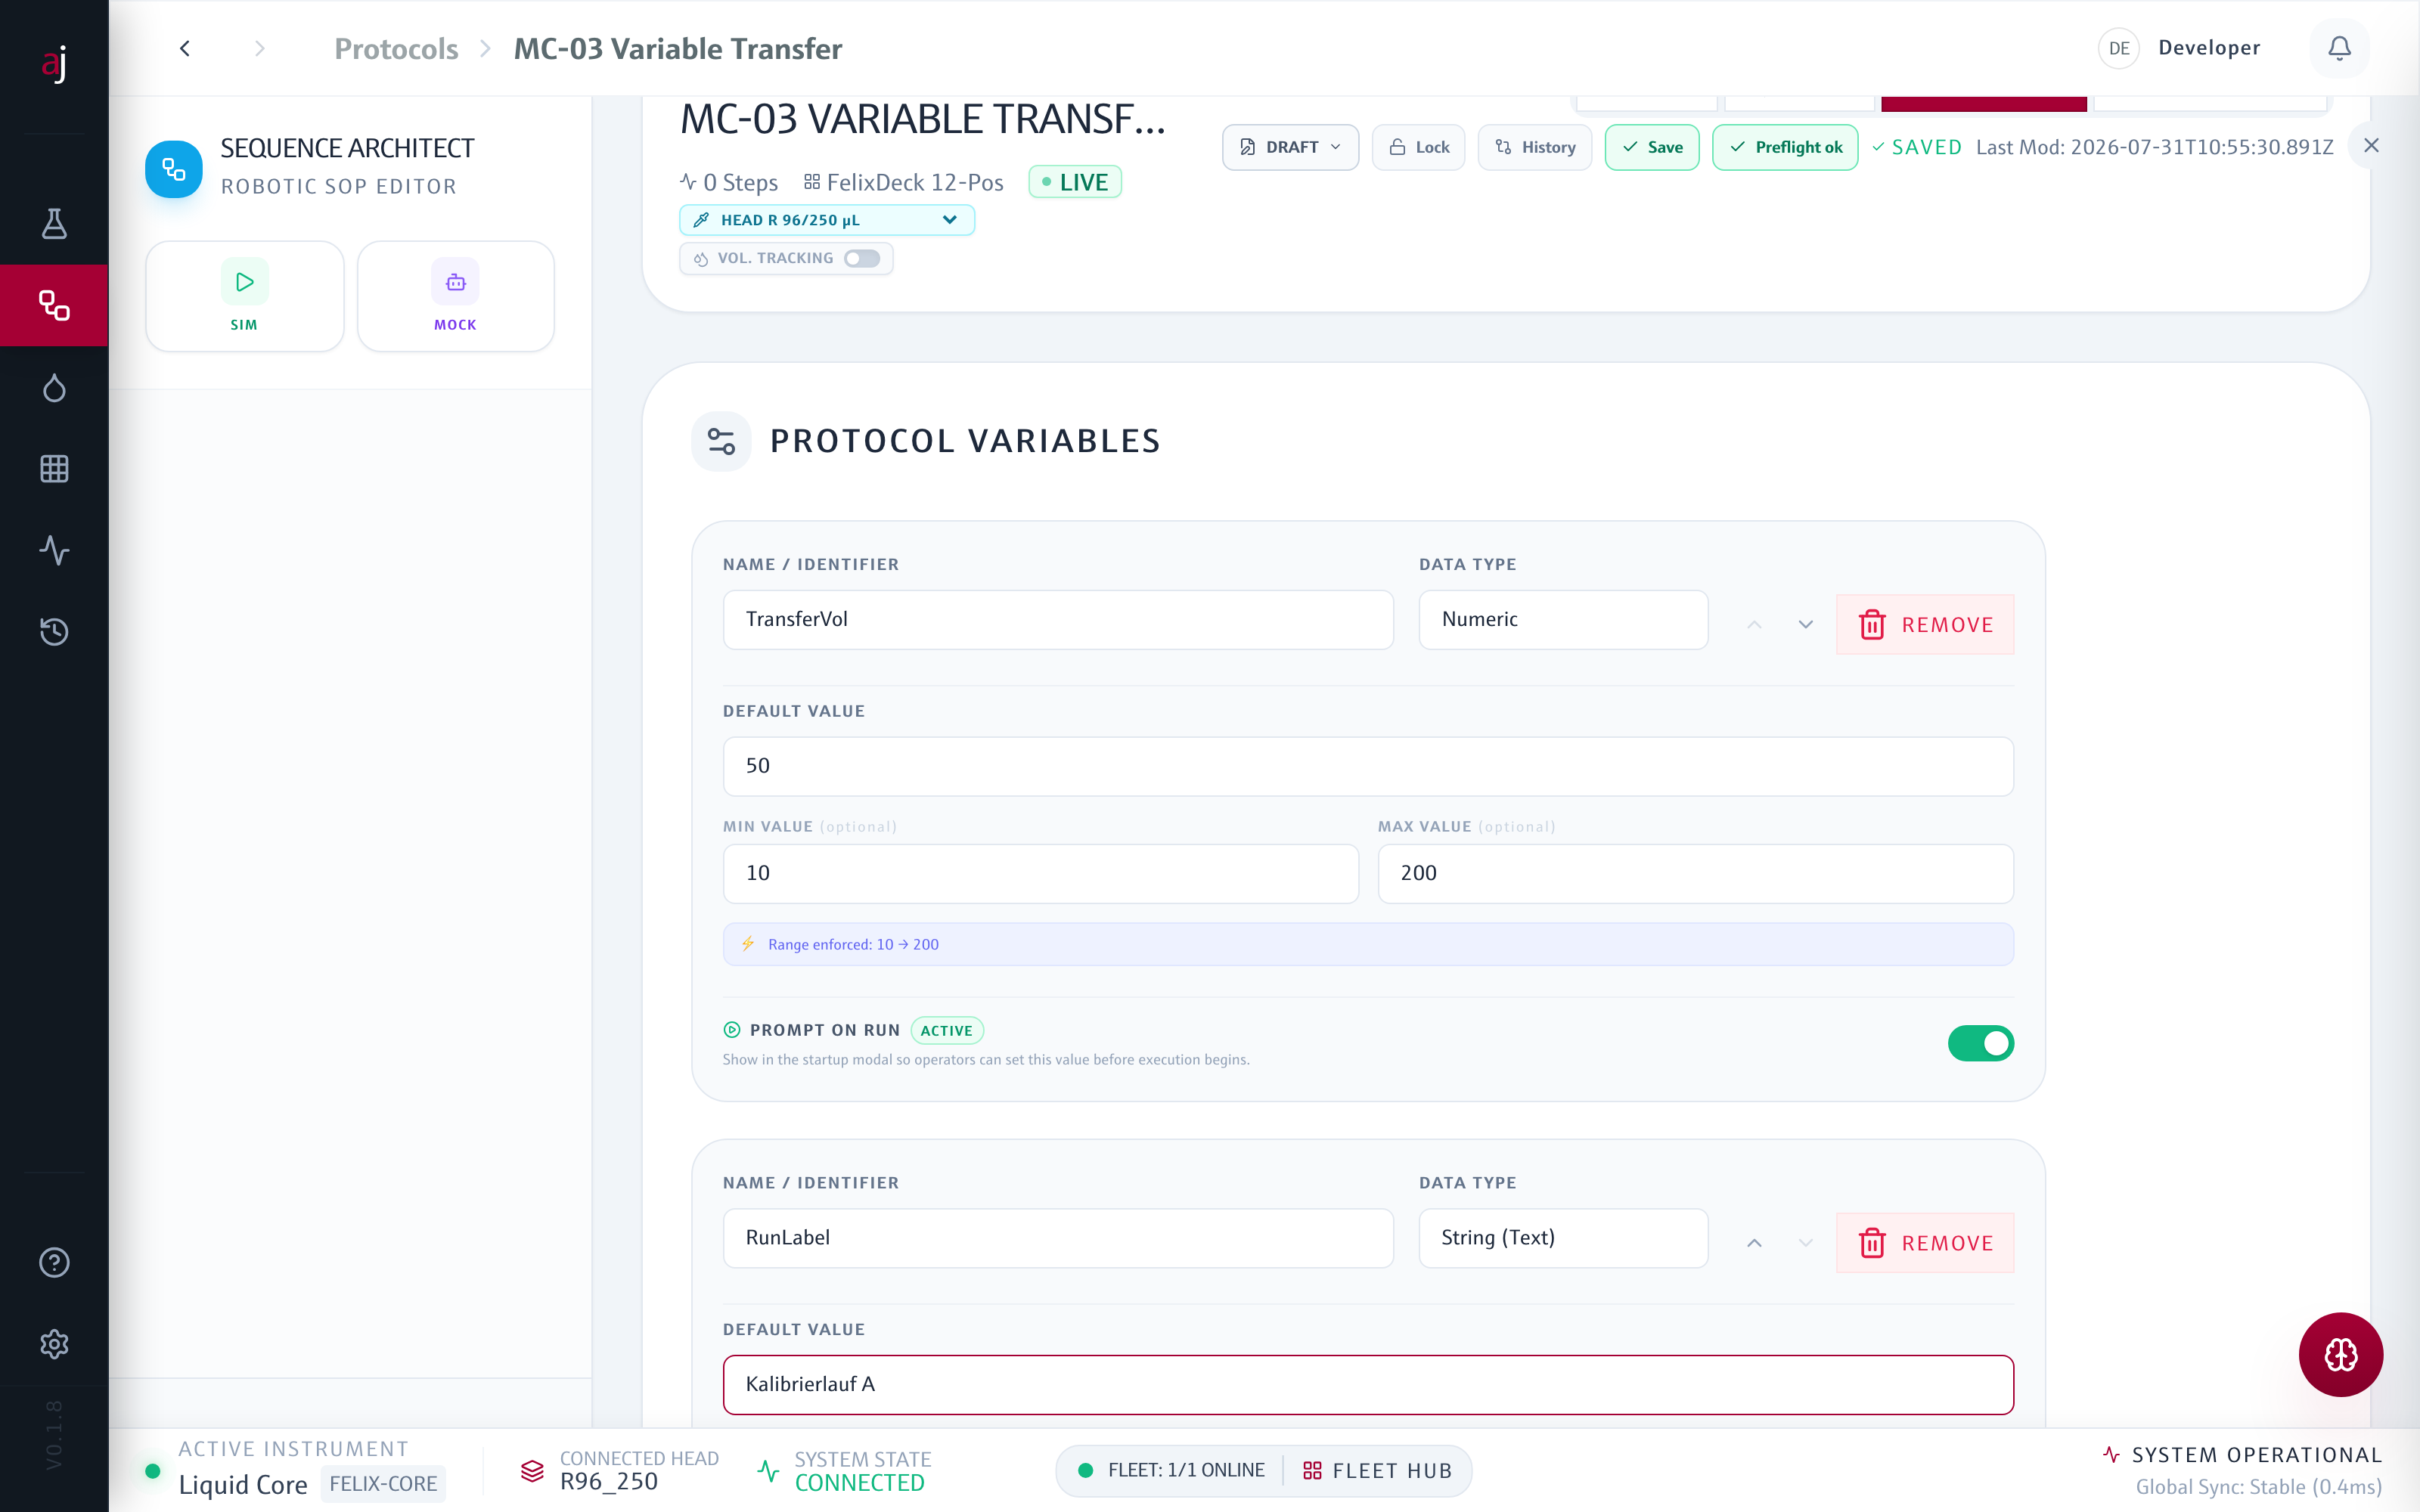This screenshot has height=1512, width=2420.
Task: Click the Max Value field showing 200
Action: (x=1695, y=873)
